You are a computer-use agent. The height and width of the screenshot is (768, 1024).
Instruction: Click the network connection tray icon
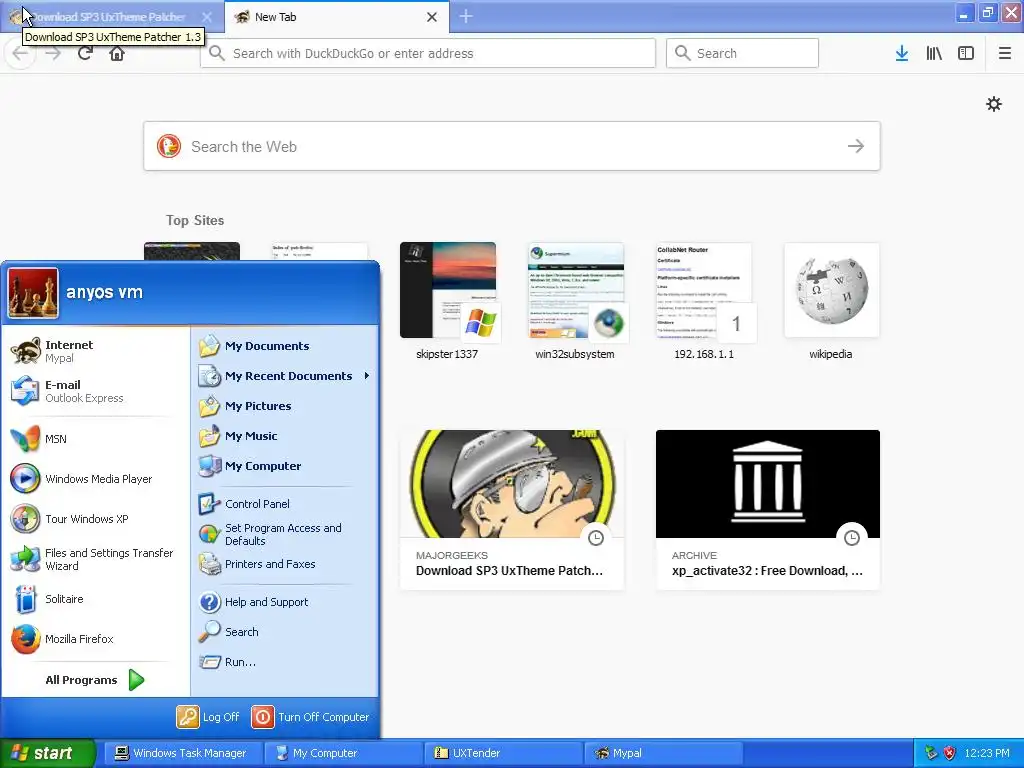coord(931,754)
